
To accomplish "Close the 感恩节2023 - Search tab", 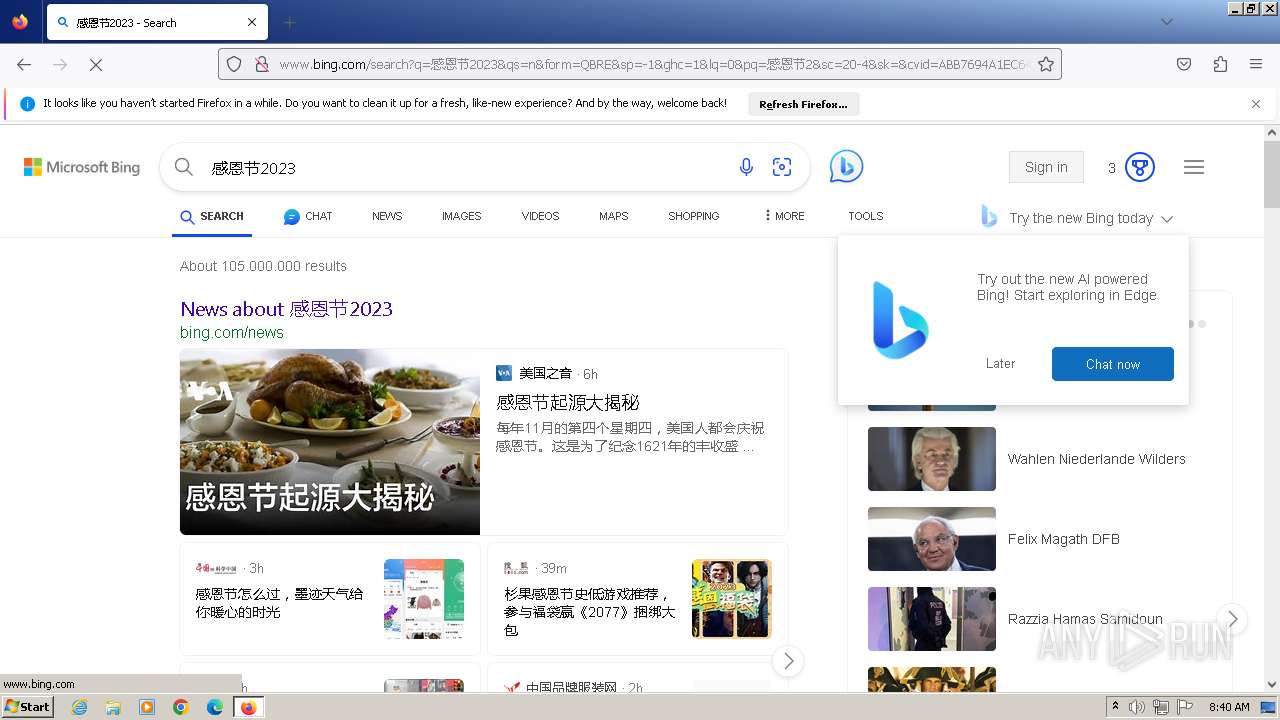I will point(252,22).
